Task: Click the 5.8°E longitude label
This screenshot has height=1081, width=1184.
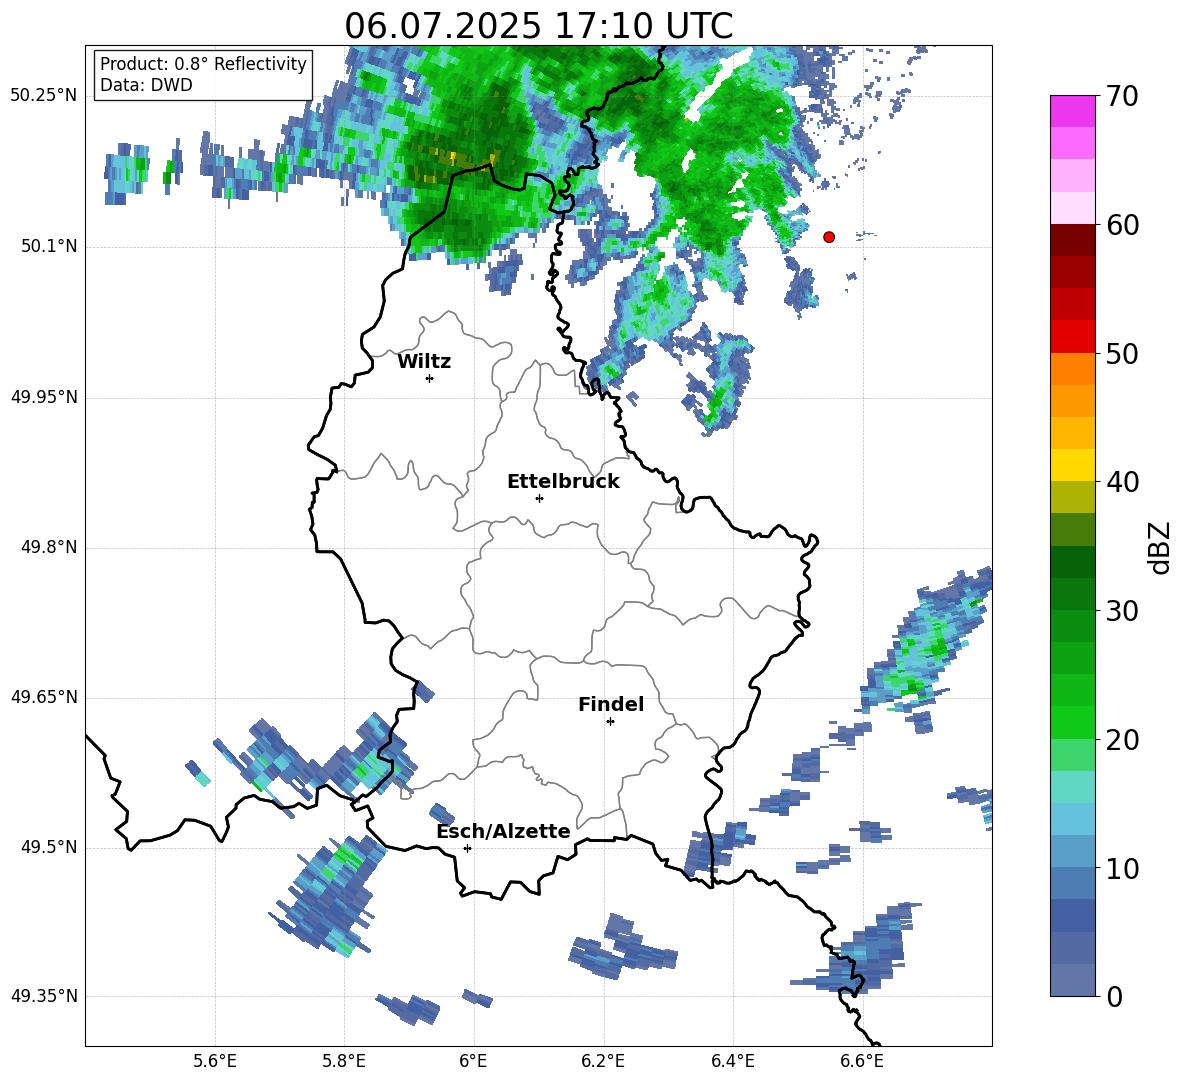Action: [x=344, y=1061]
